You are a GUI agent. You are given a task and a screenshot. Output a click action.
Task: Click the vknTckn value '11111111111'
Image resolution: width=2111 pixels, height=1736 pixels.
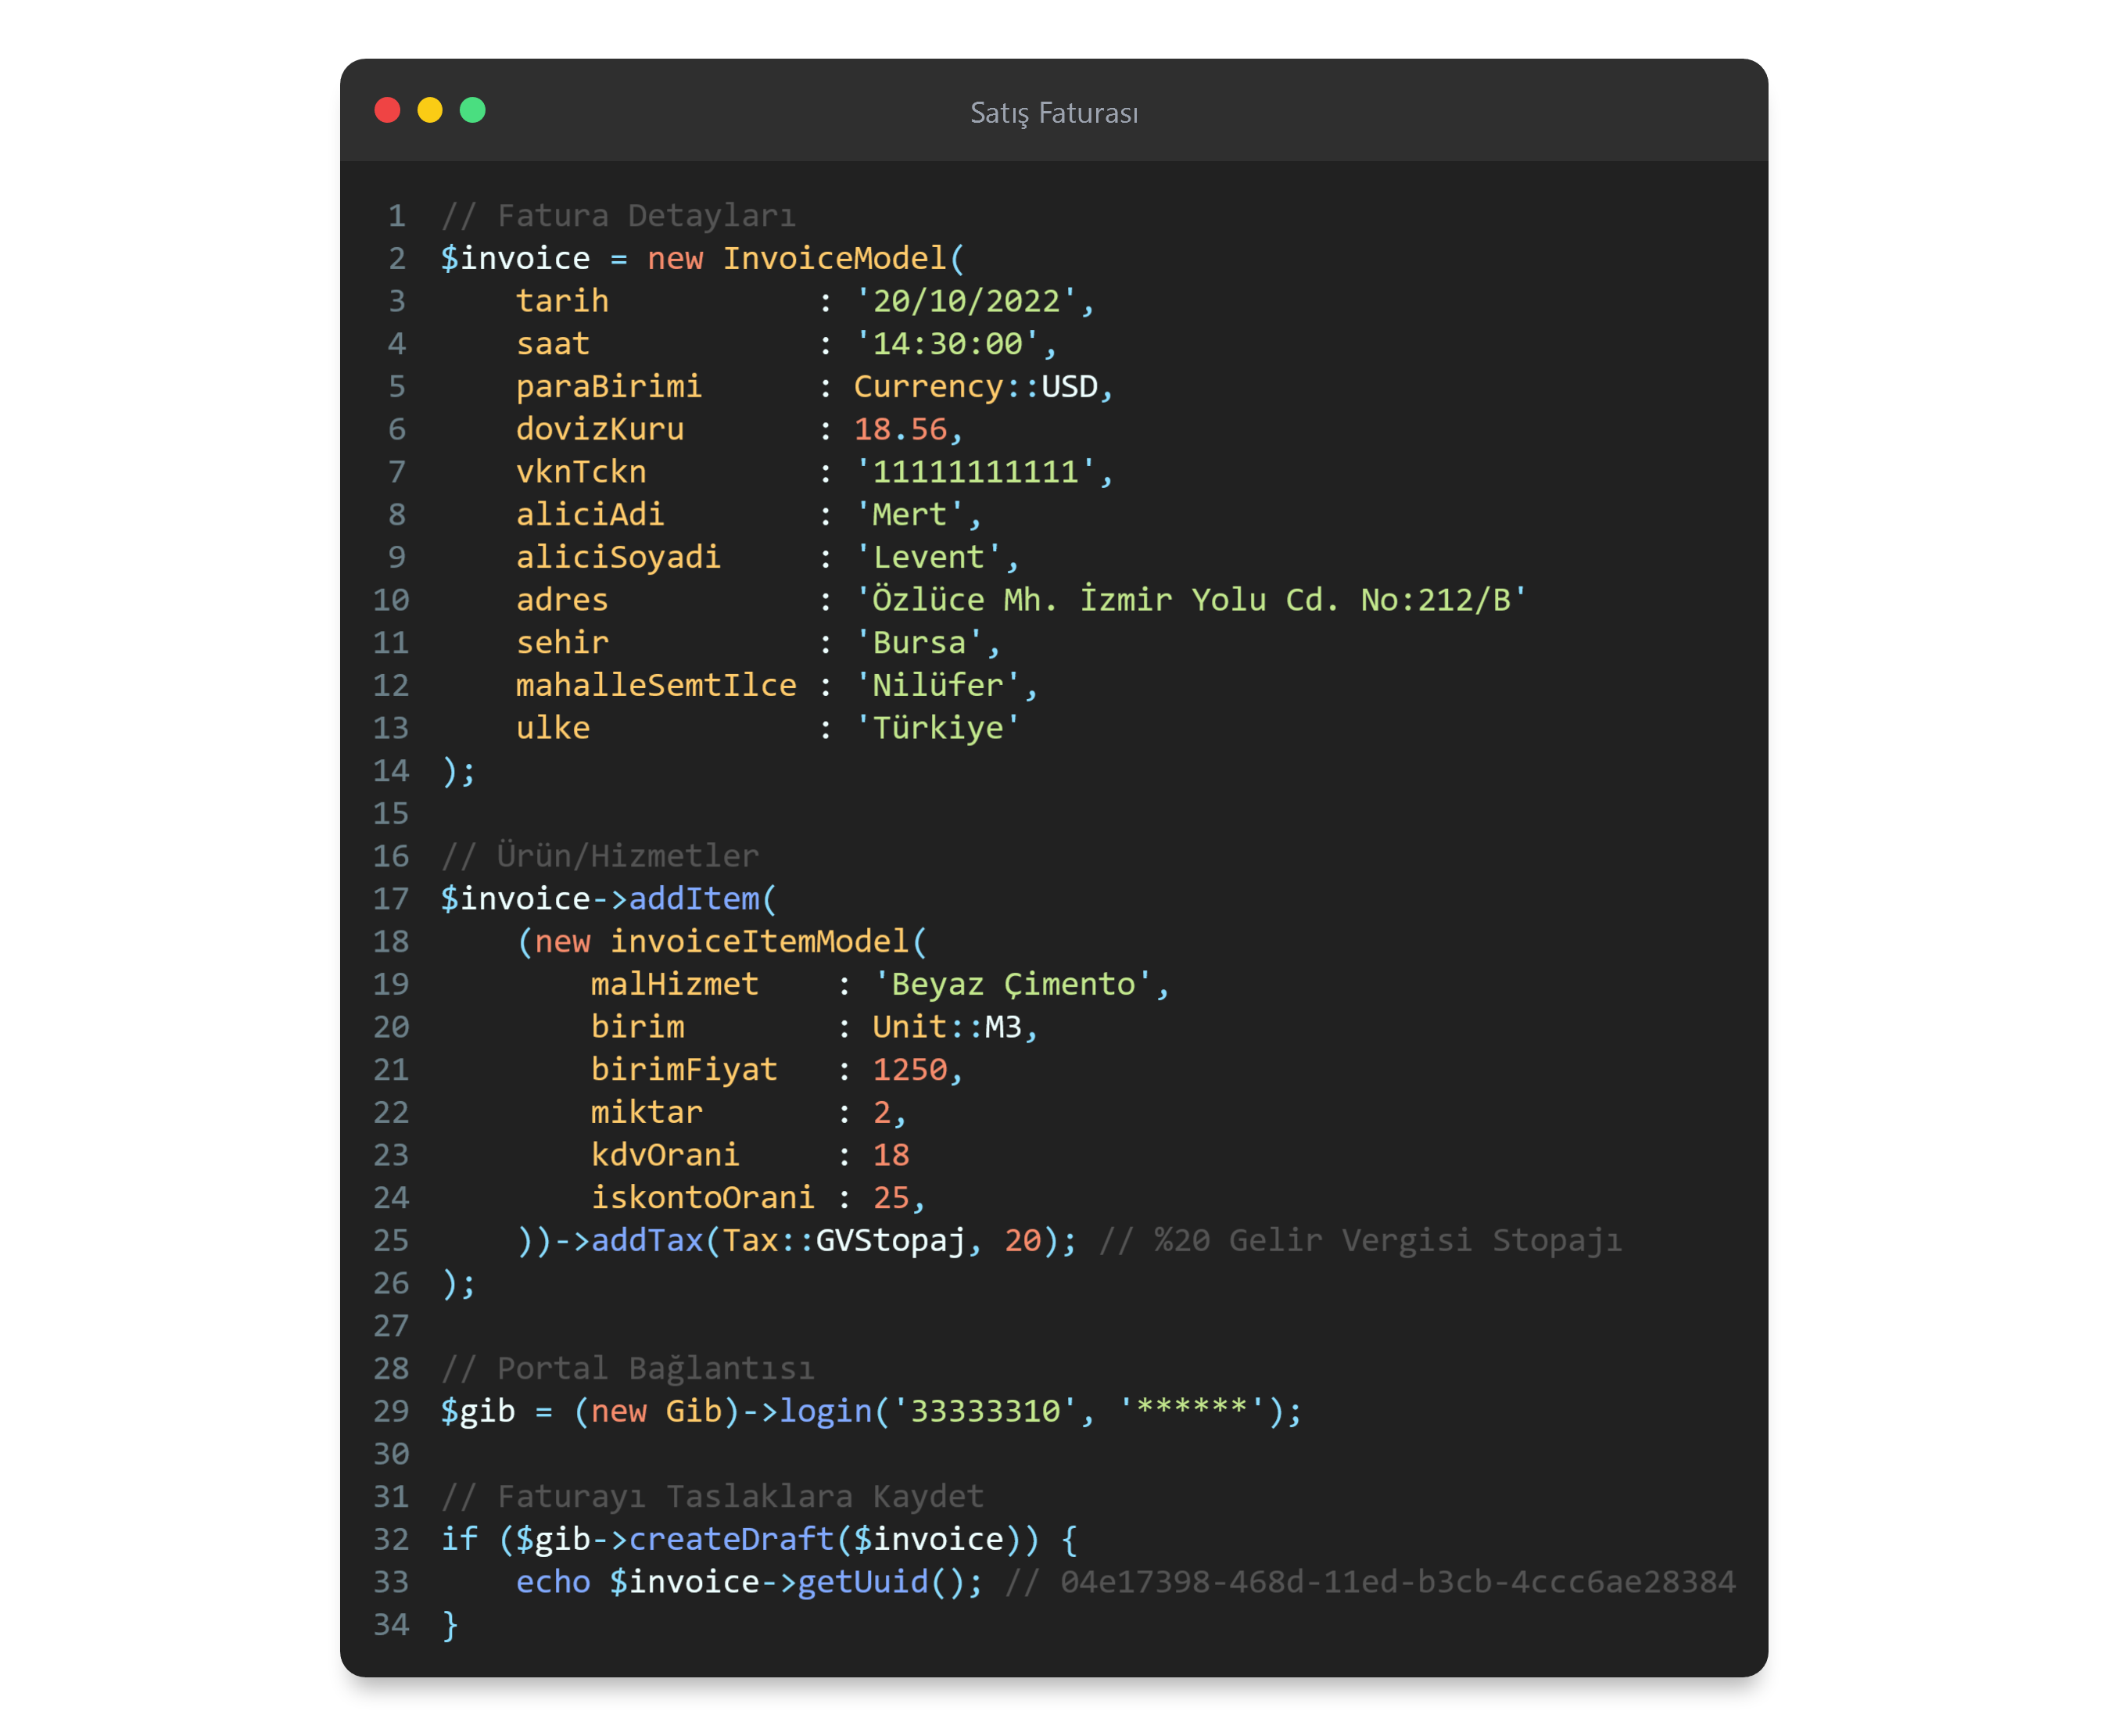(975, 472)
